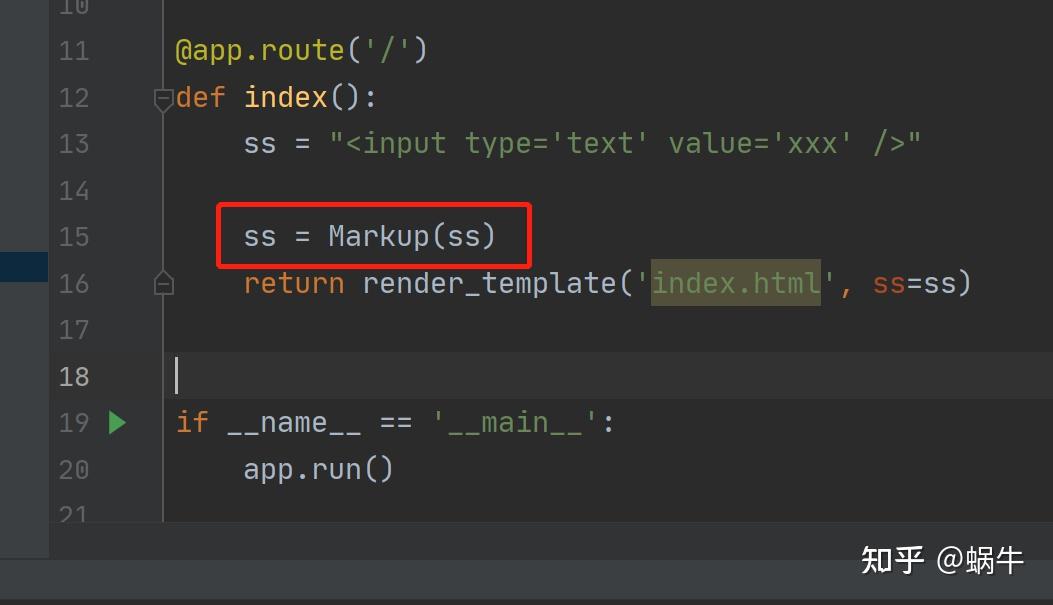Click the ss=ss keyword argument

913,283
